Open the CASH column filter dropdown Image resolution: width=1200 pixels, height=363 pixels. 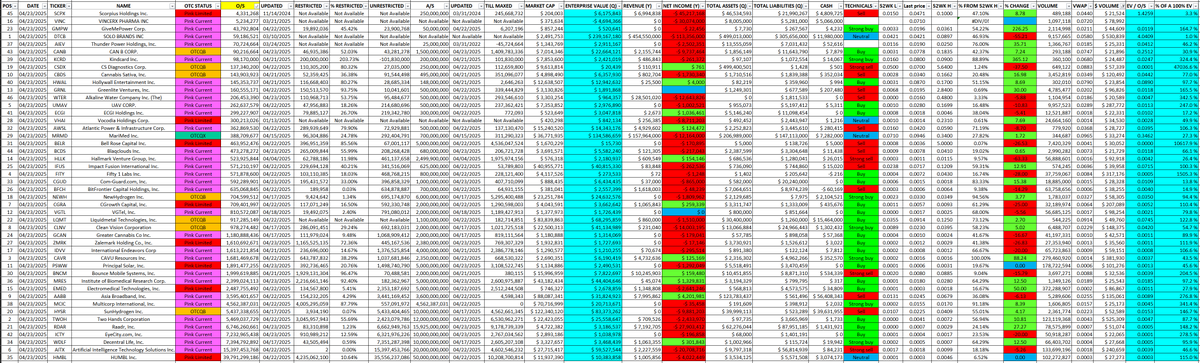841,5
